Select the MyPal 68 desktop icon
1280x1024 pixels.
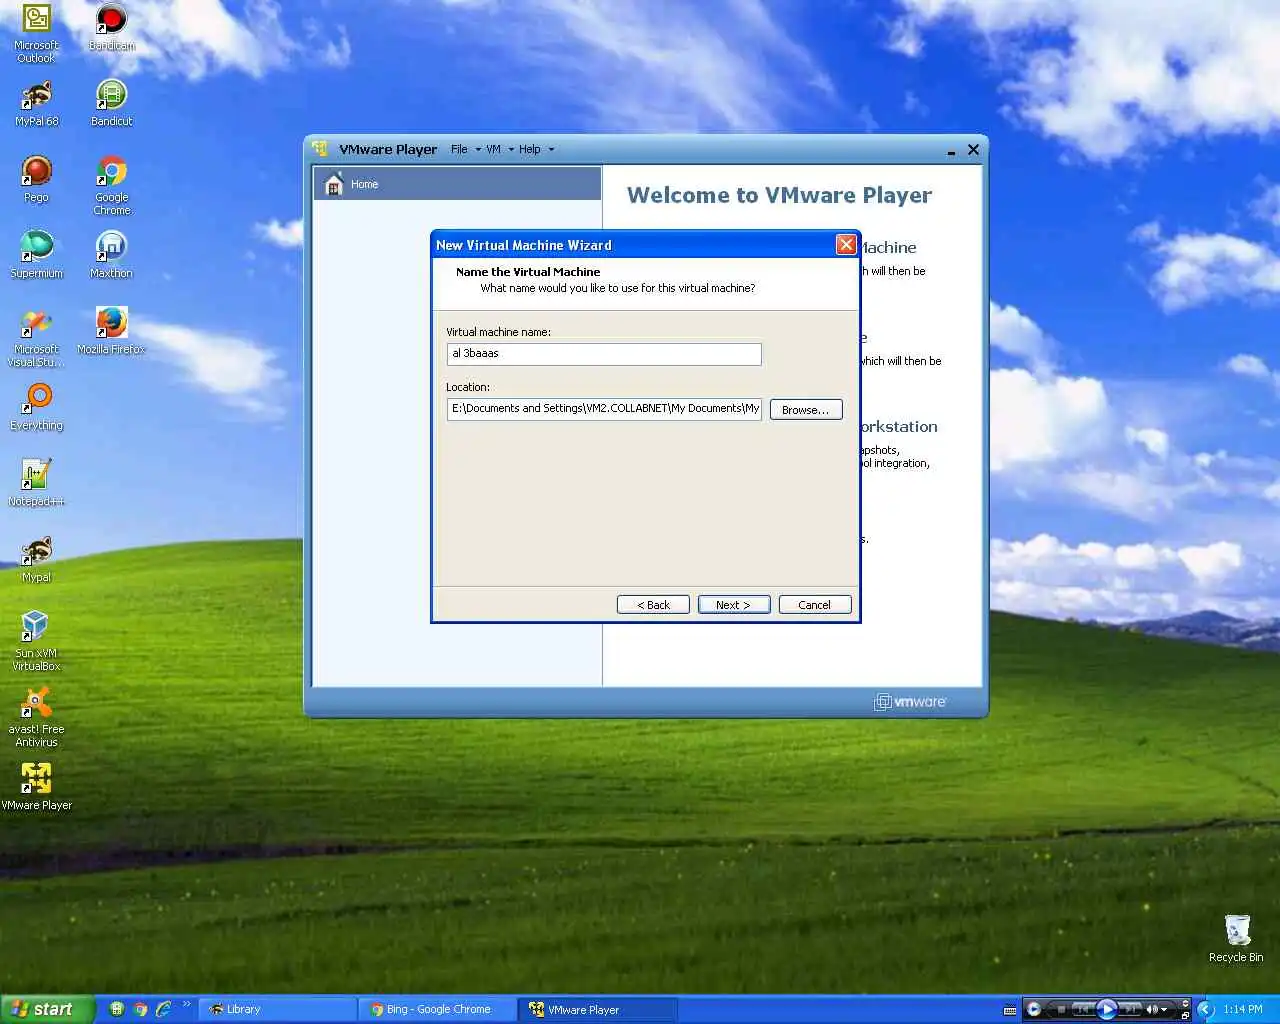36,104
